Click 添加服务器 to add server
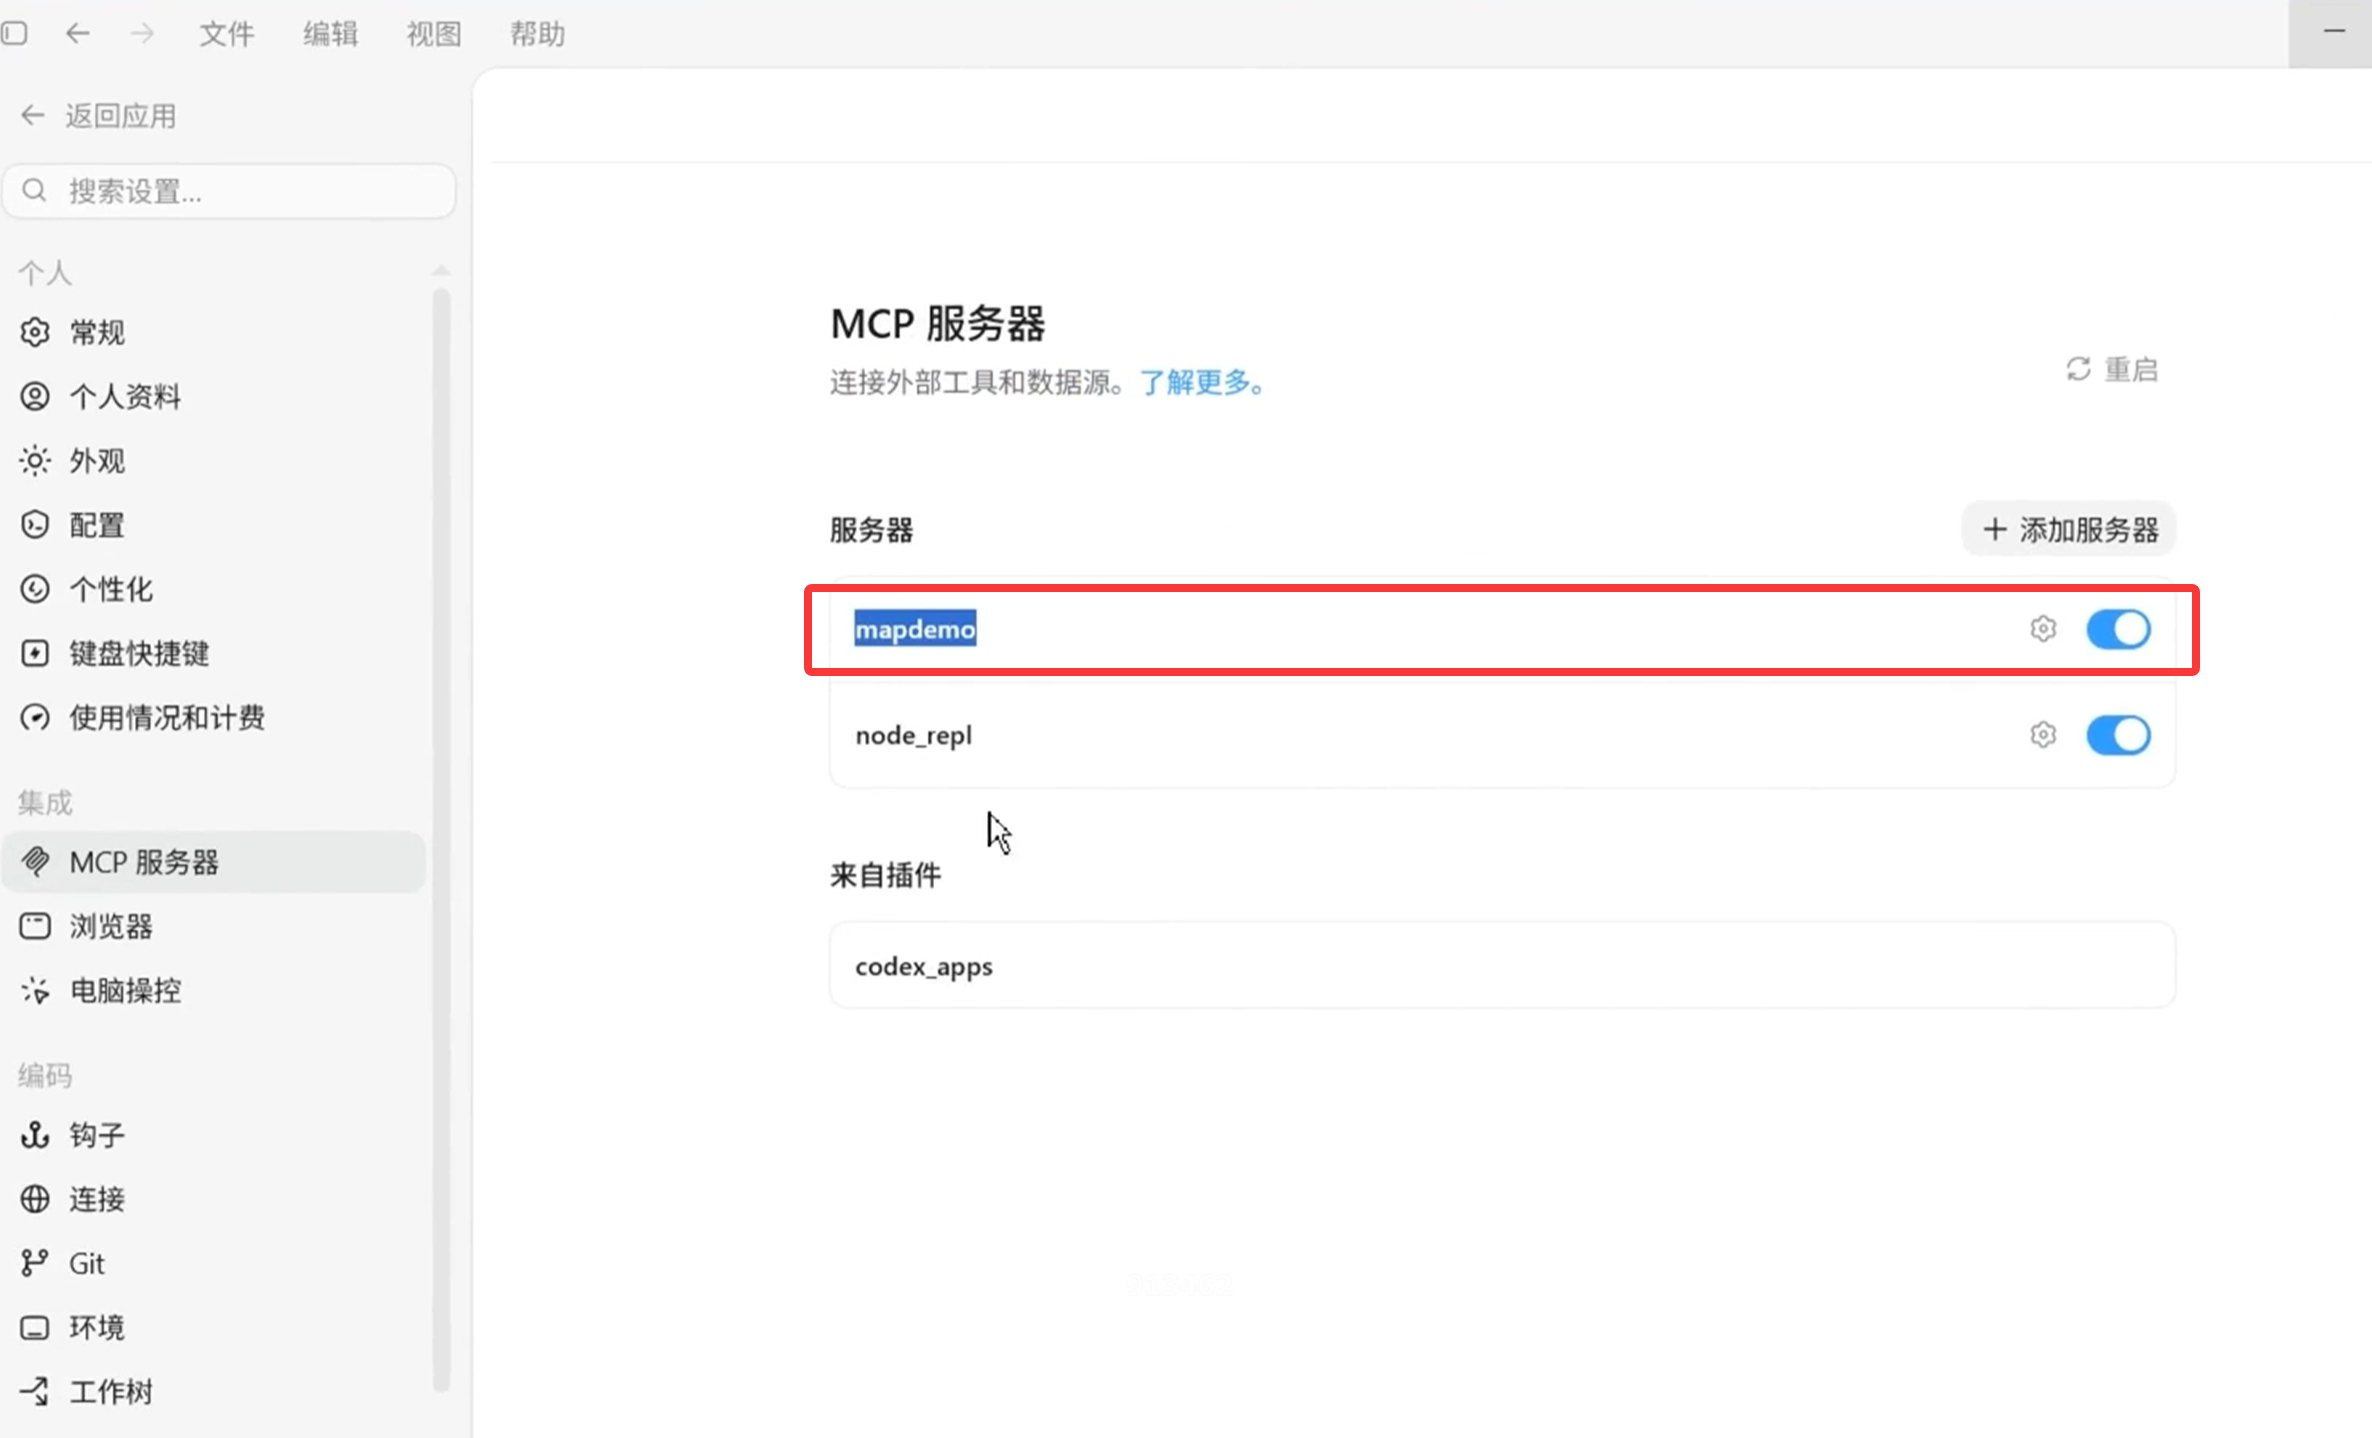 pos(2069,529)
